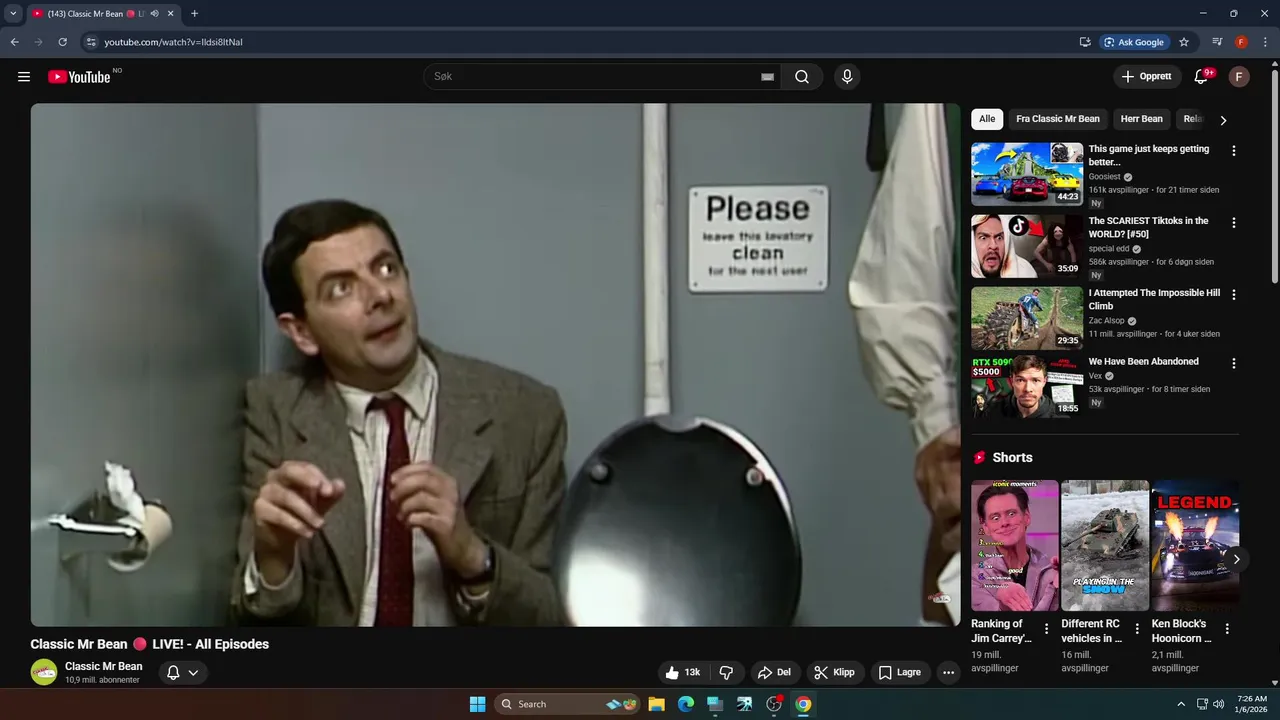1280x720 pixels.
Task: Select the Fra Classic Mr Bean chip
Action: 1058,119
